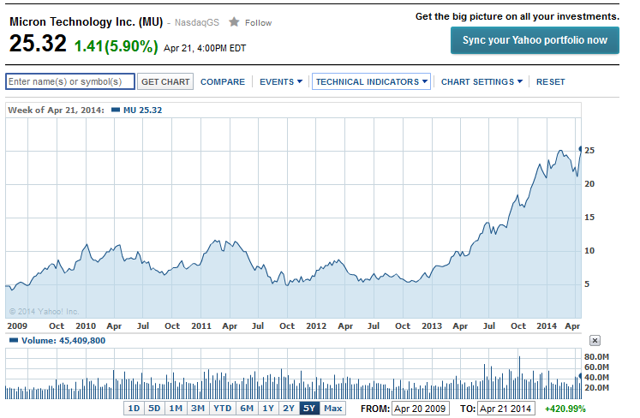Click the FROM date field
Viewport: 640px width, 418px height.
point(420,409)
